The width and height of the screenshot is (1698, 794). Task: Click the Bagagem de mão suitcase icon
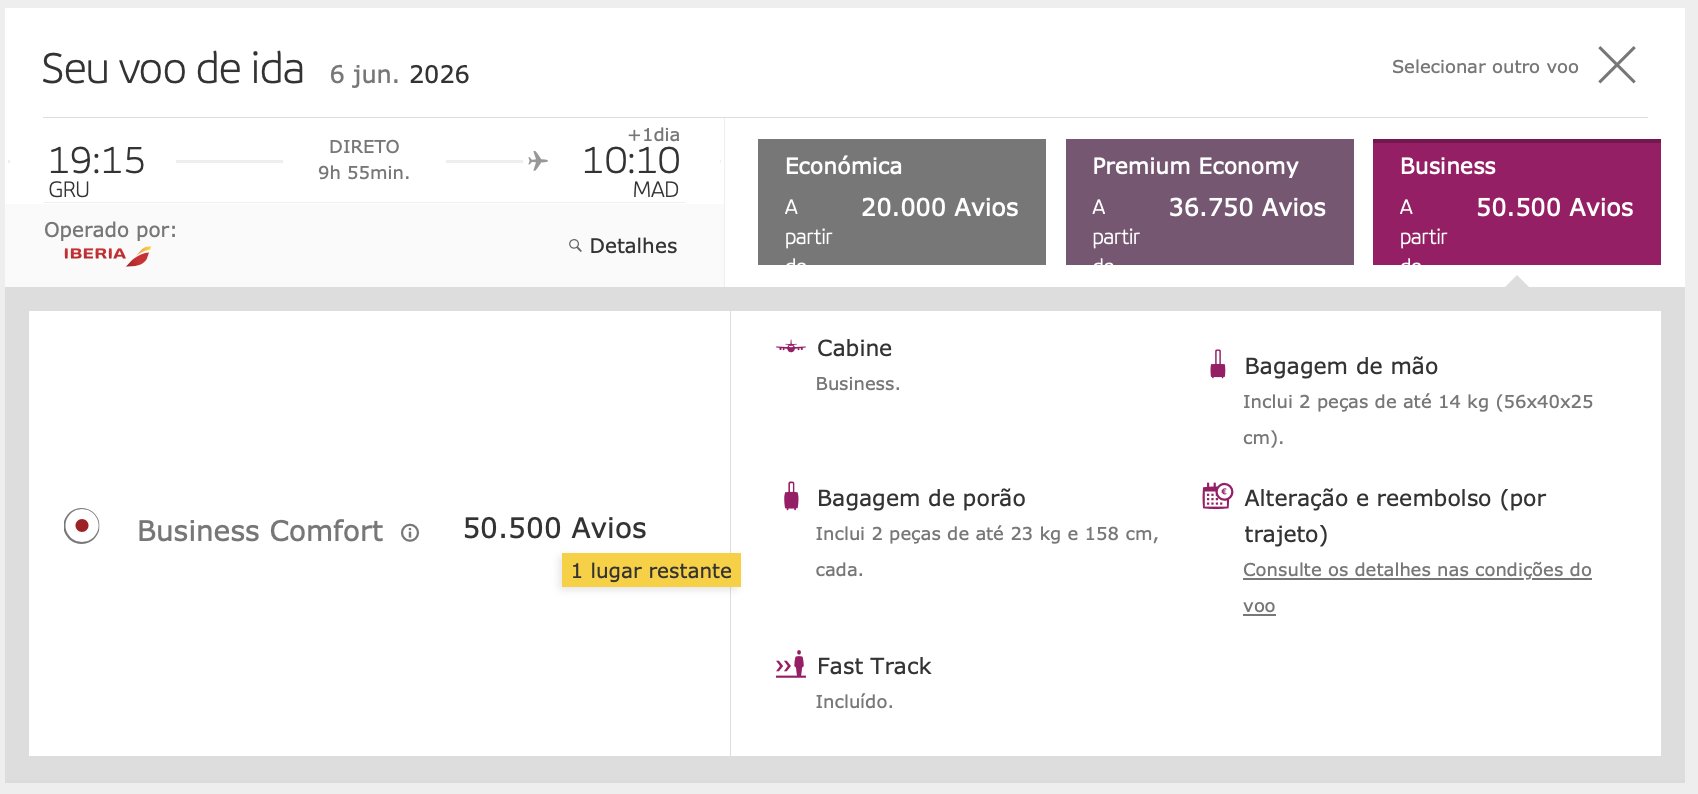[x=1217, y=364]
